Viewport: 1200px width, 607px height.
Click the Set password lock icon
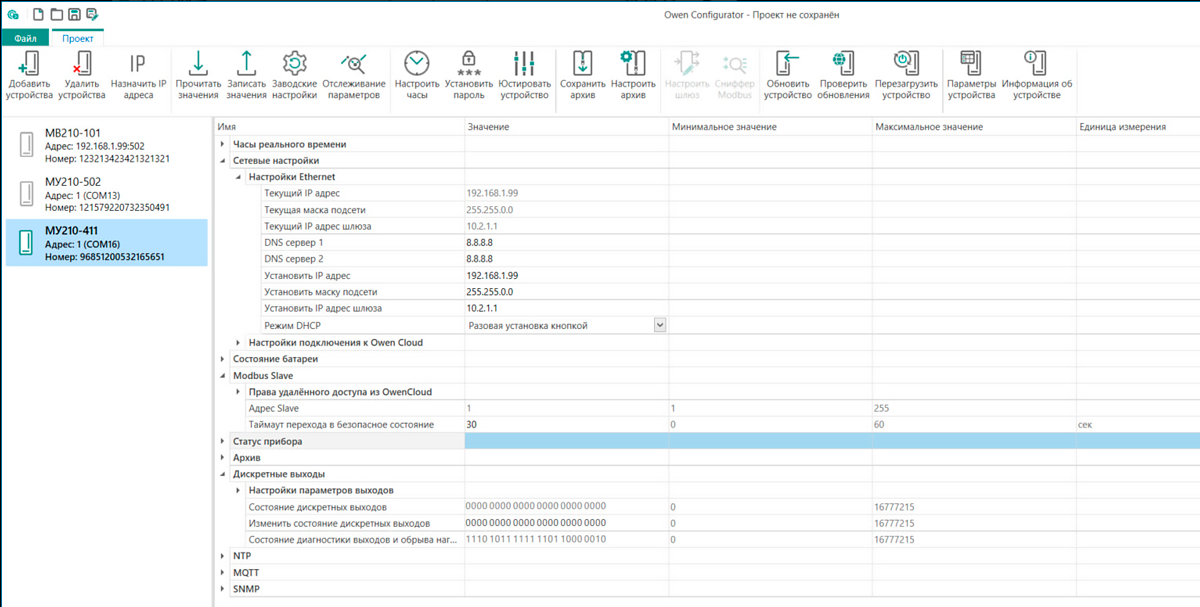[468, 64]
